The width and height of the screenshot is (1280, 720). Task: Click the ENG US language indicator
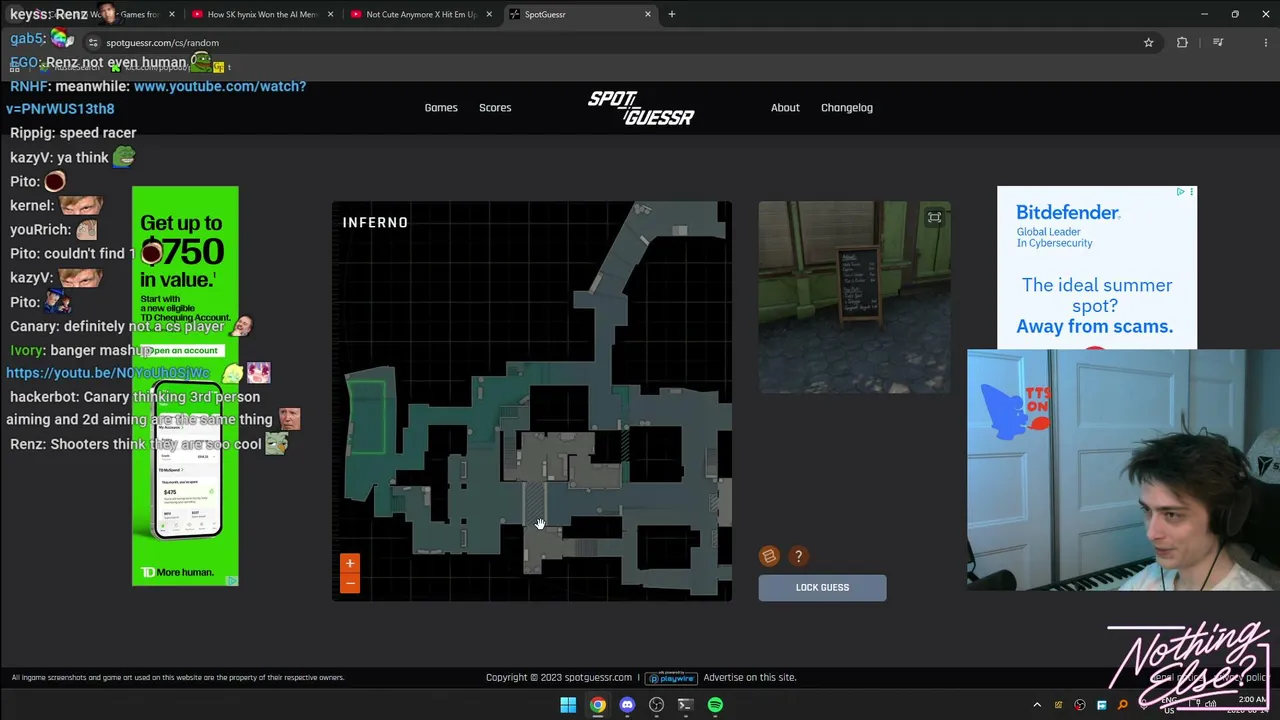[x=1170, y=705]
